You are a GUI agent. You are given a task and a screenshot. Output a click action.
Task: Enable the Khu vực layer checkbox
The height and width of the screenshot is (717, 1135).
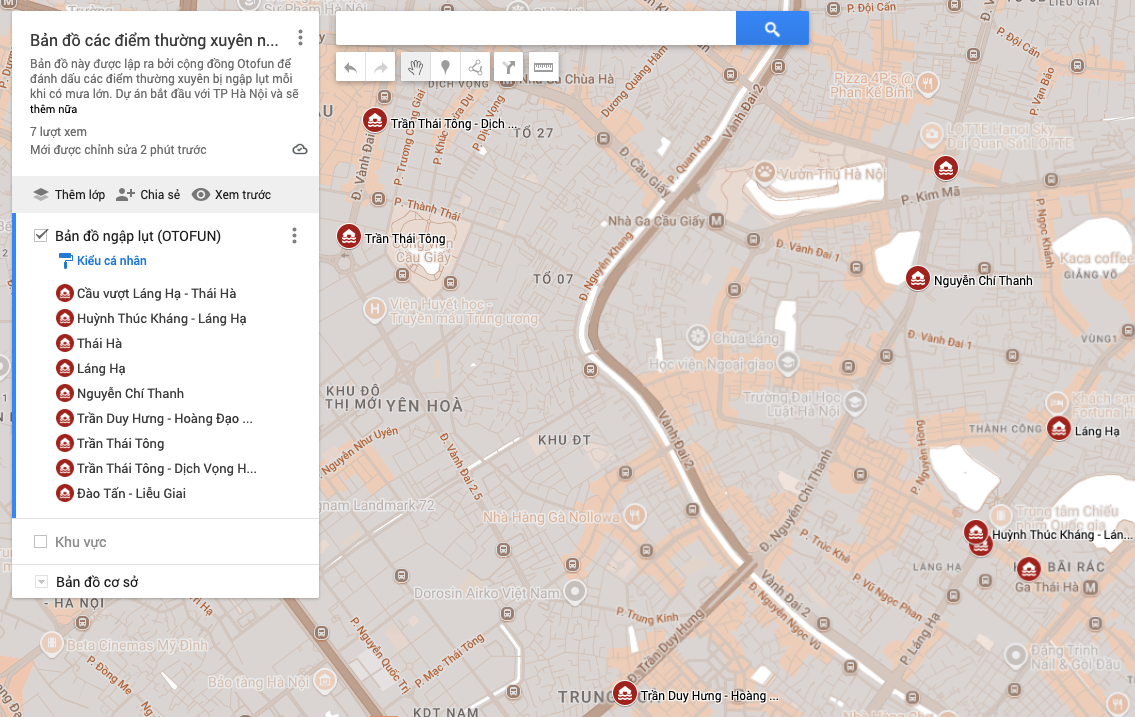pos(41,542)
